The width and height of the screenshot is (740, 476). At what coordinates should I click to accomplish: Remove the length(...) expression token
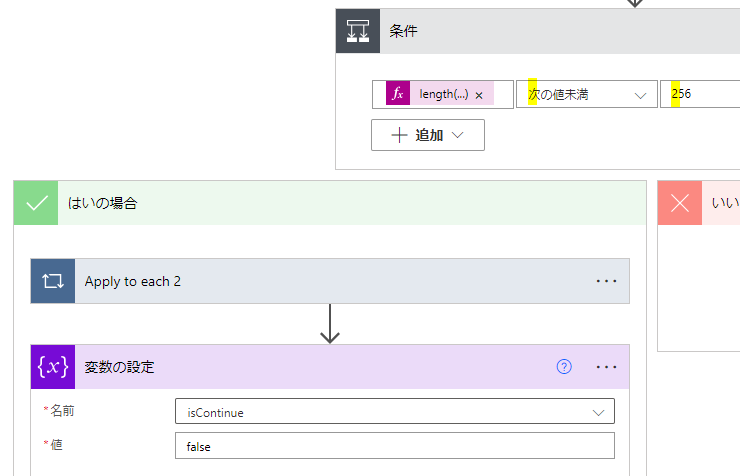click(479, 95)
